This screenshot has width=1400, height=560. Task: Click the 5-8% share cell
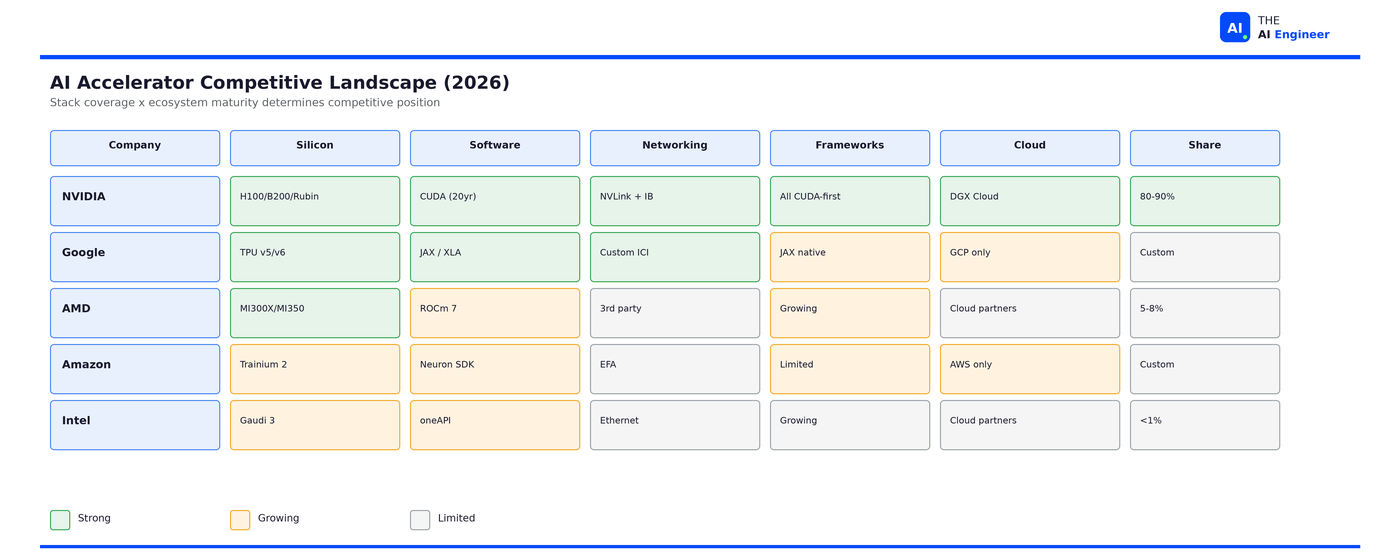pyautogui.click(x=1205, y=313)
